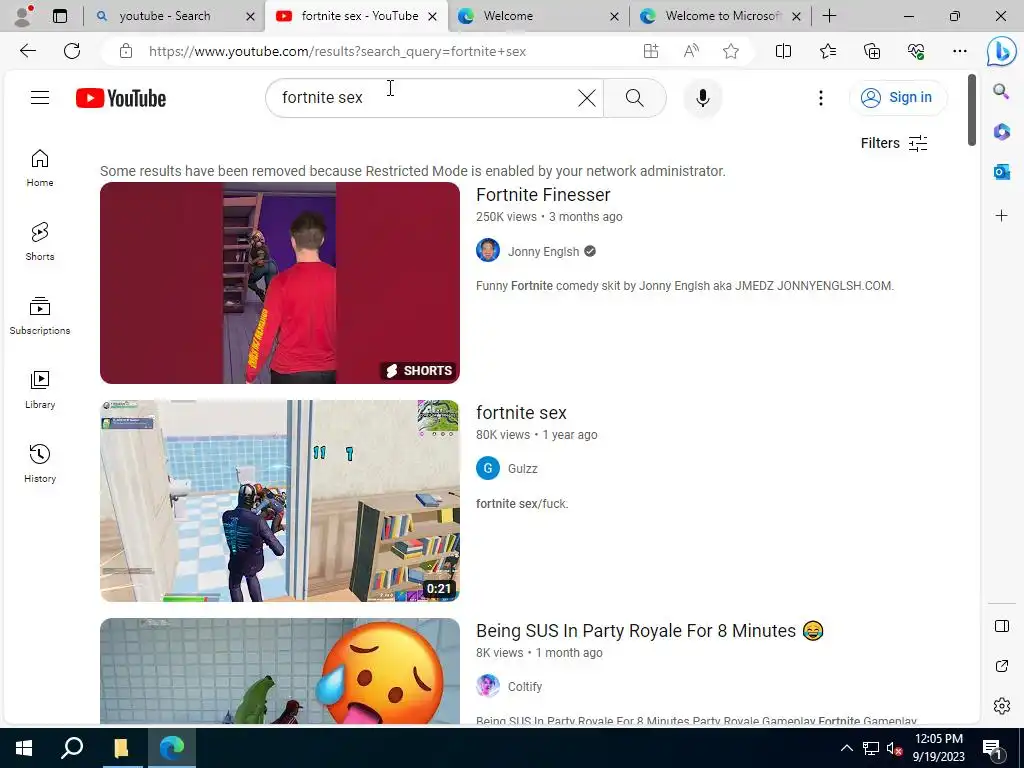Click the page vertical scrollbar

[972, 110]
